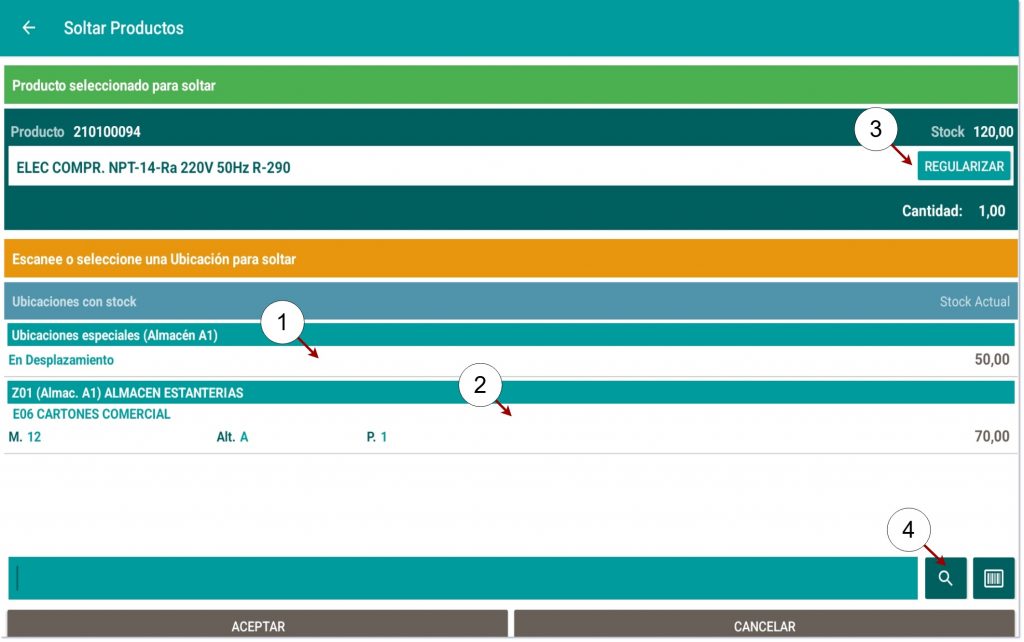The width and height of the screenshot is (1024, 642).
Task: Click the Stock Actual column header
Action: pyautogui.click(x=974, y=301)
